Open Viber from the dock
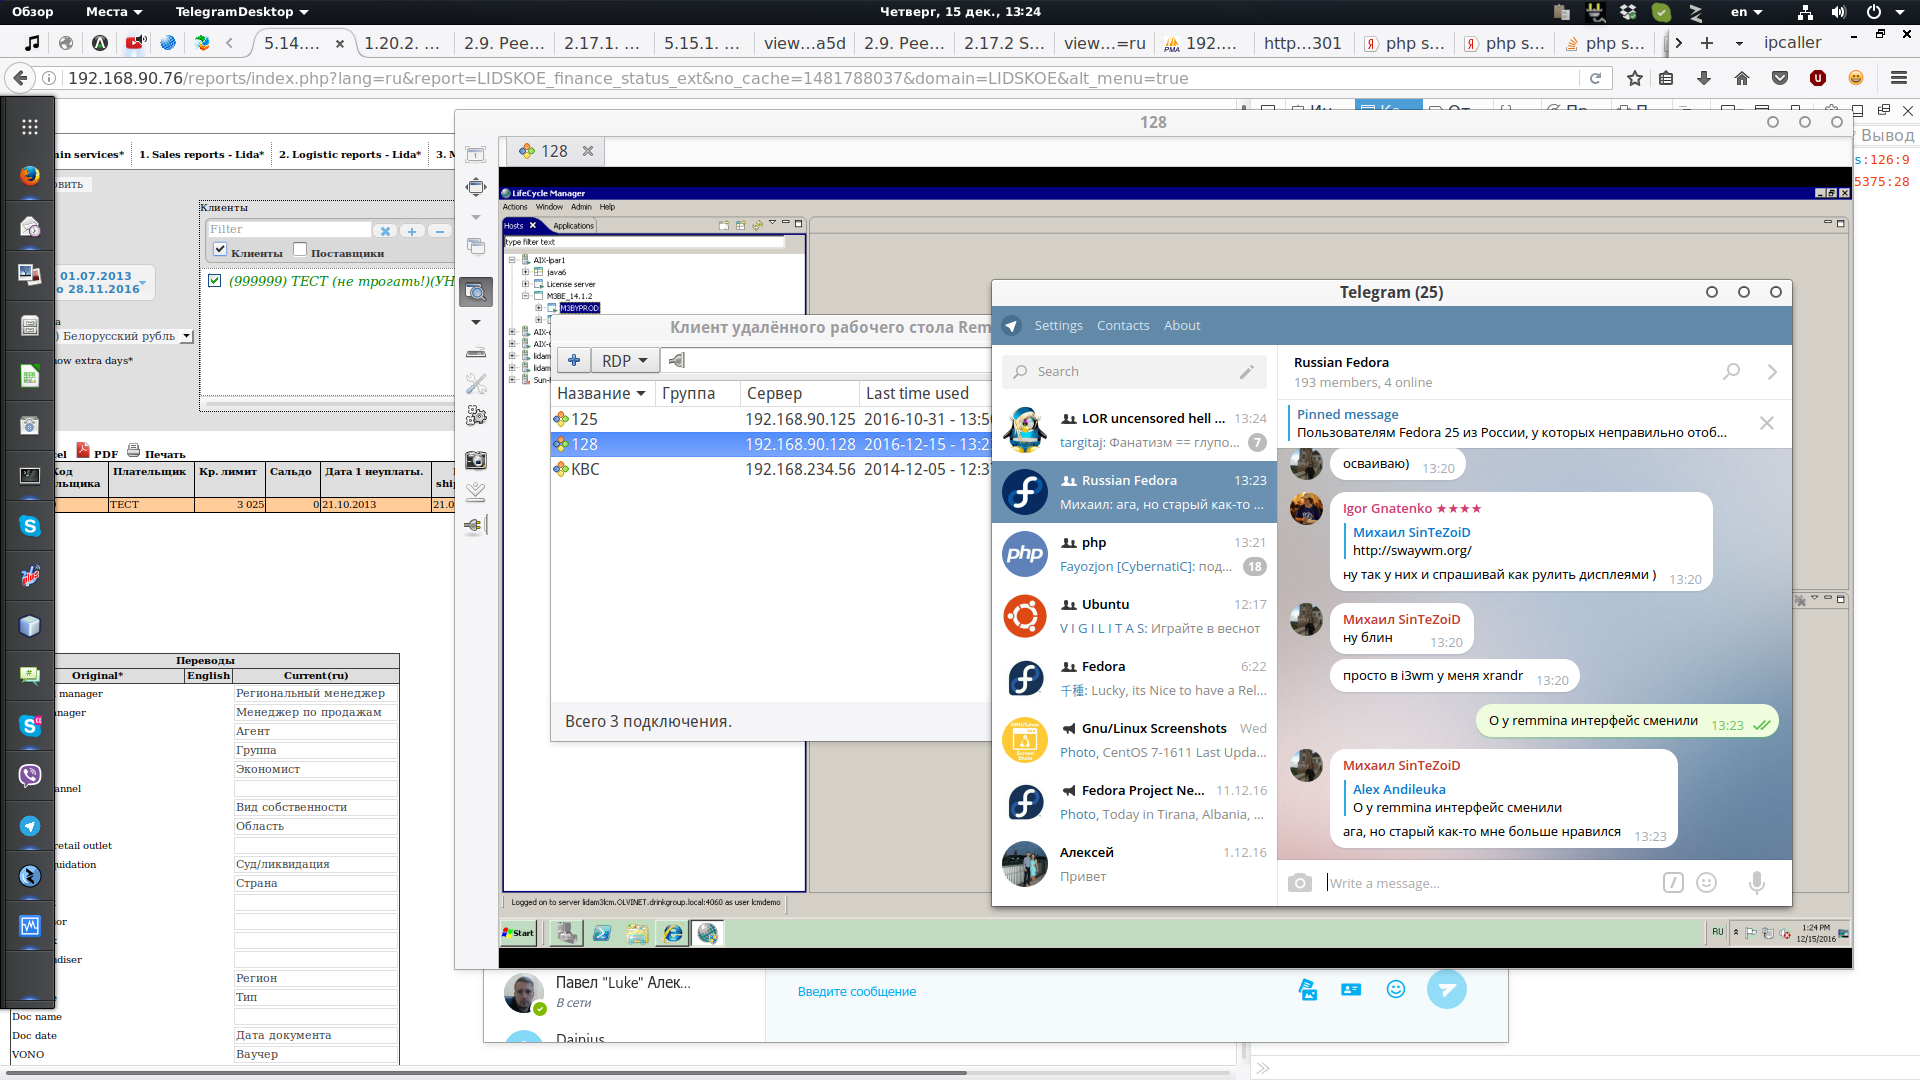Image resolution: width=1920 pixels, height=1080 pixels. tap(30, 776)
